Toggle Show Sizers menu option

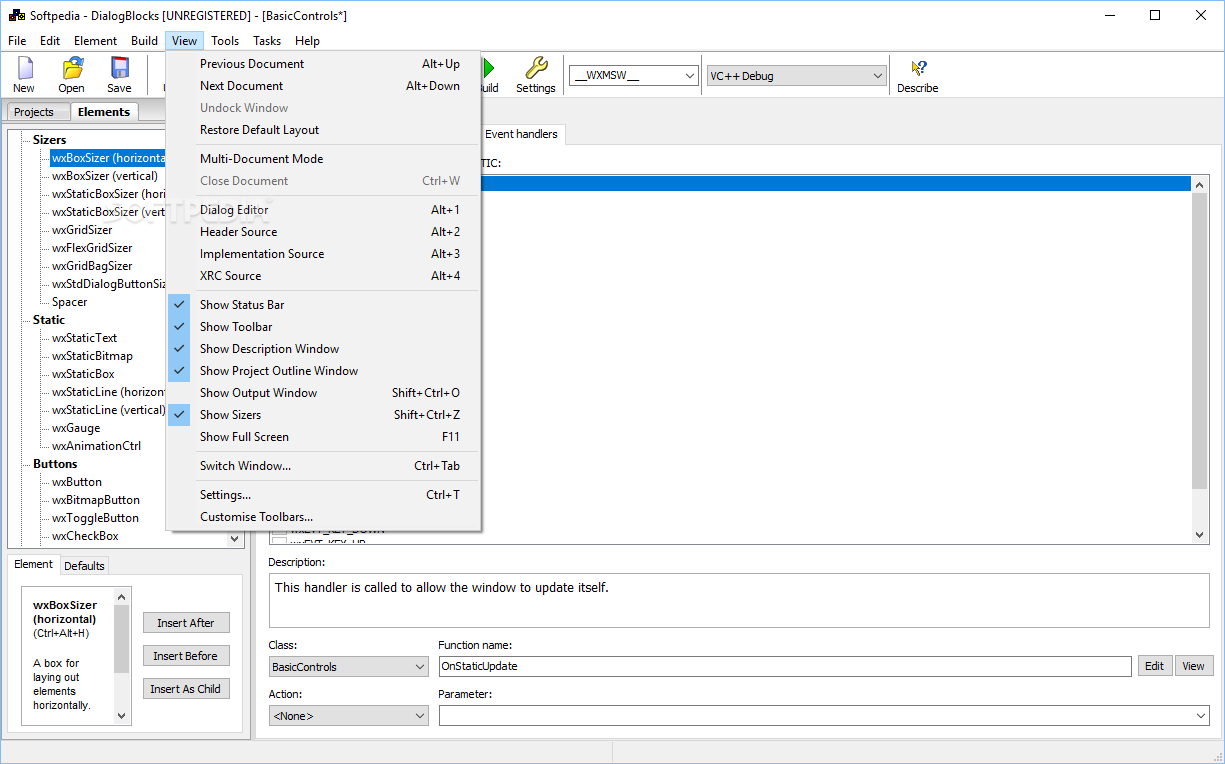324,415
